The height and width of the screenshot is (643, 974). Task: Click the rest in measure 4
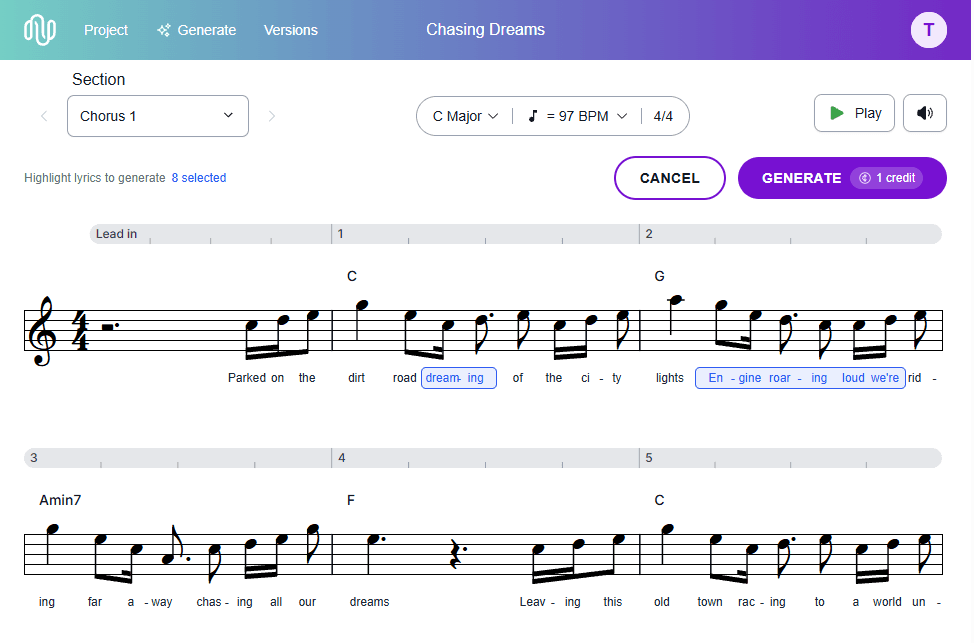(457, 554)
